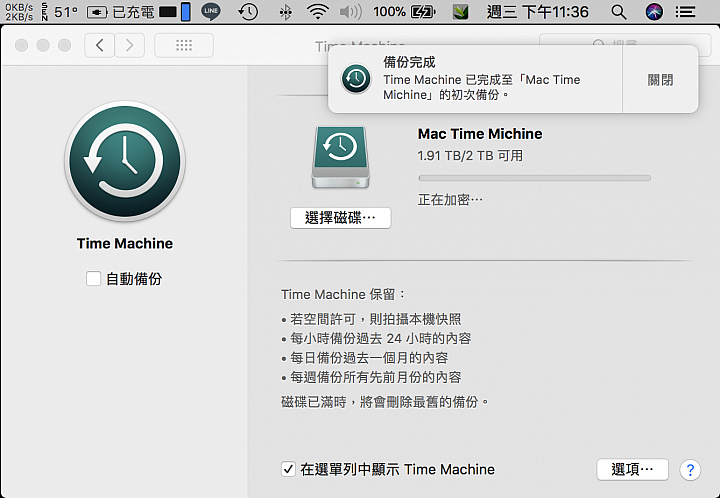Open Notification Center list icon
The image size is (720, 498).
click(686, 12)
